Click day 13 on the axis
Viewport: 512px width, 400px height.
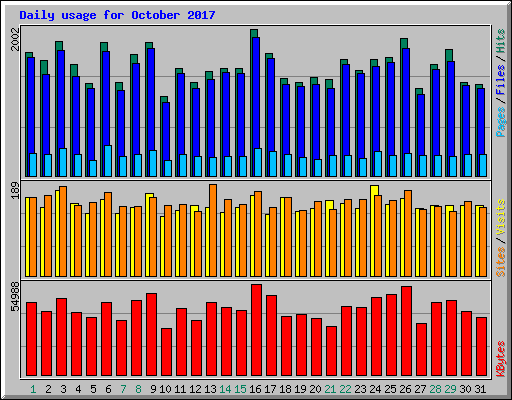(x=210, y=389)
